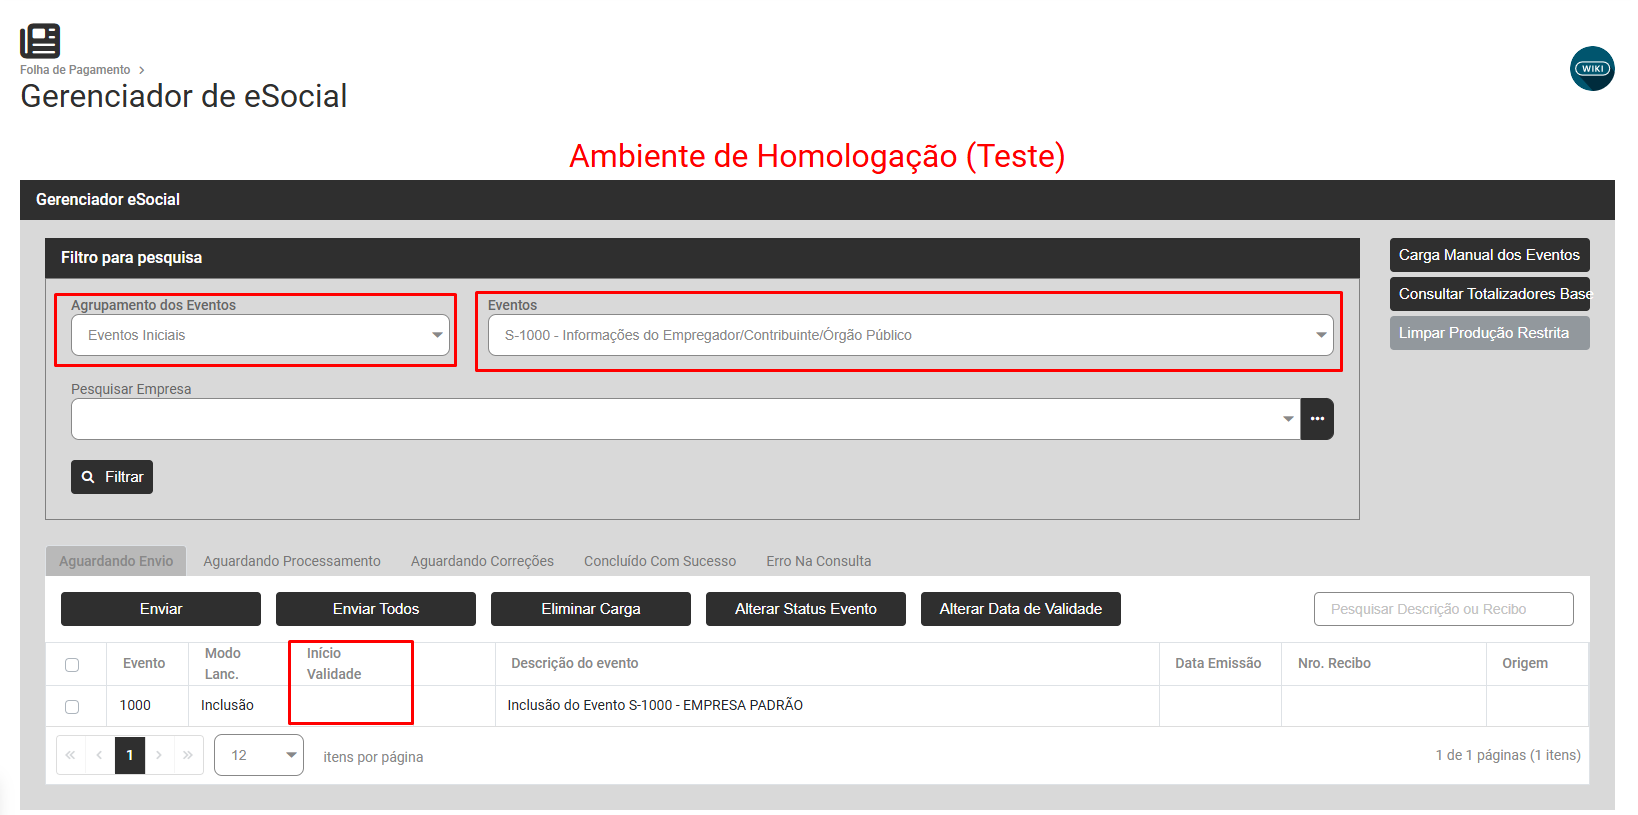Open the Aguardando Processamento tab
The width and height of the screenshot is (1638, 815).
pos(292,561)
